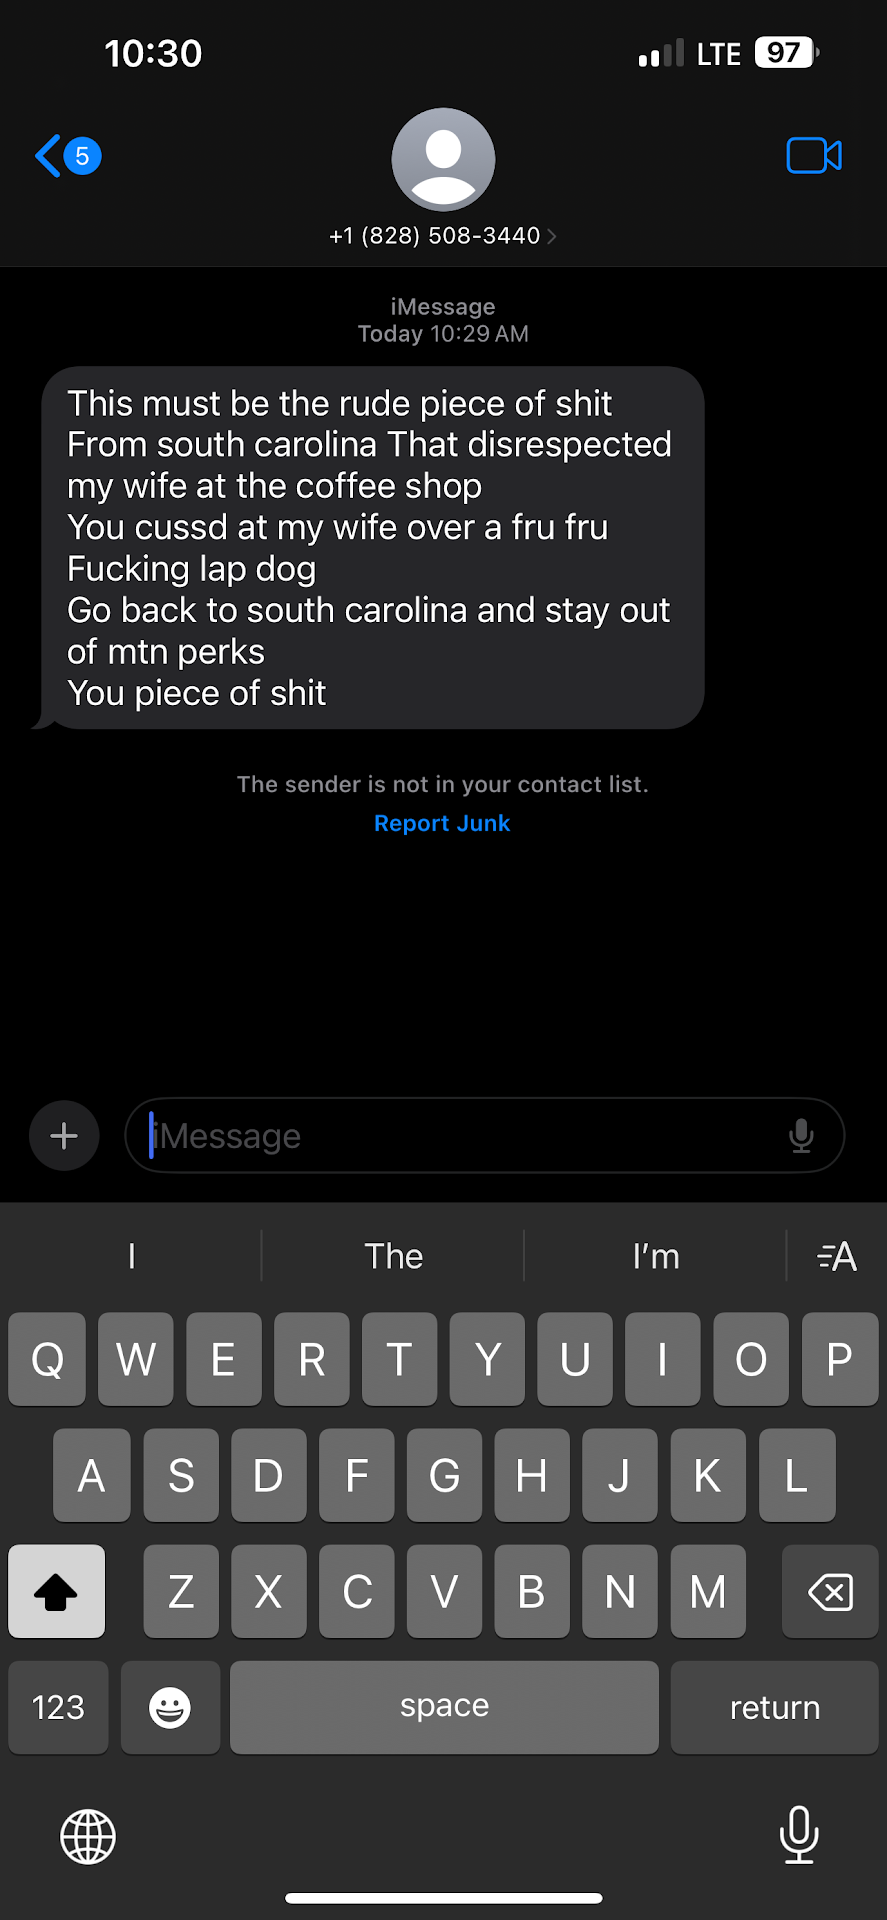Choose the "The" word suggestion
The image size is (887, 1920).
[393, 1256]
